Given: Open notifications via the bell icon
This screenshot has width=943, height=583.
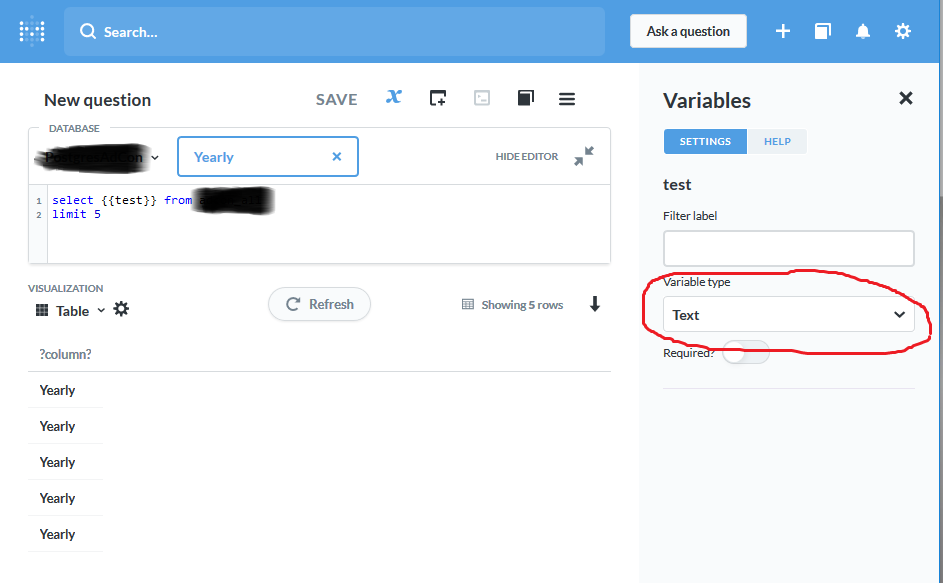Looking at the screenshot, I should tap(862, 31).
